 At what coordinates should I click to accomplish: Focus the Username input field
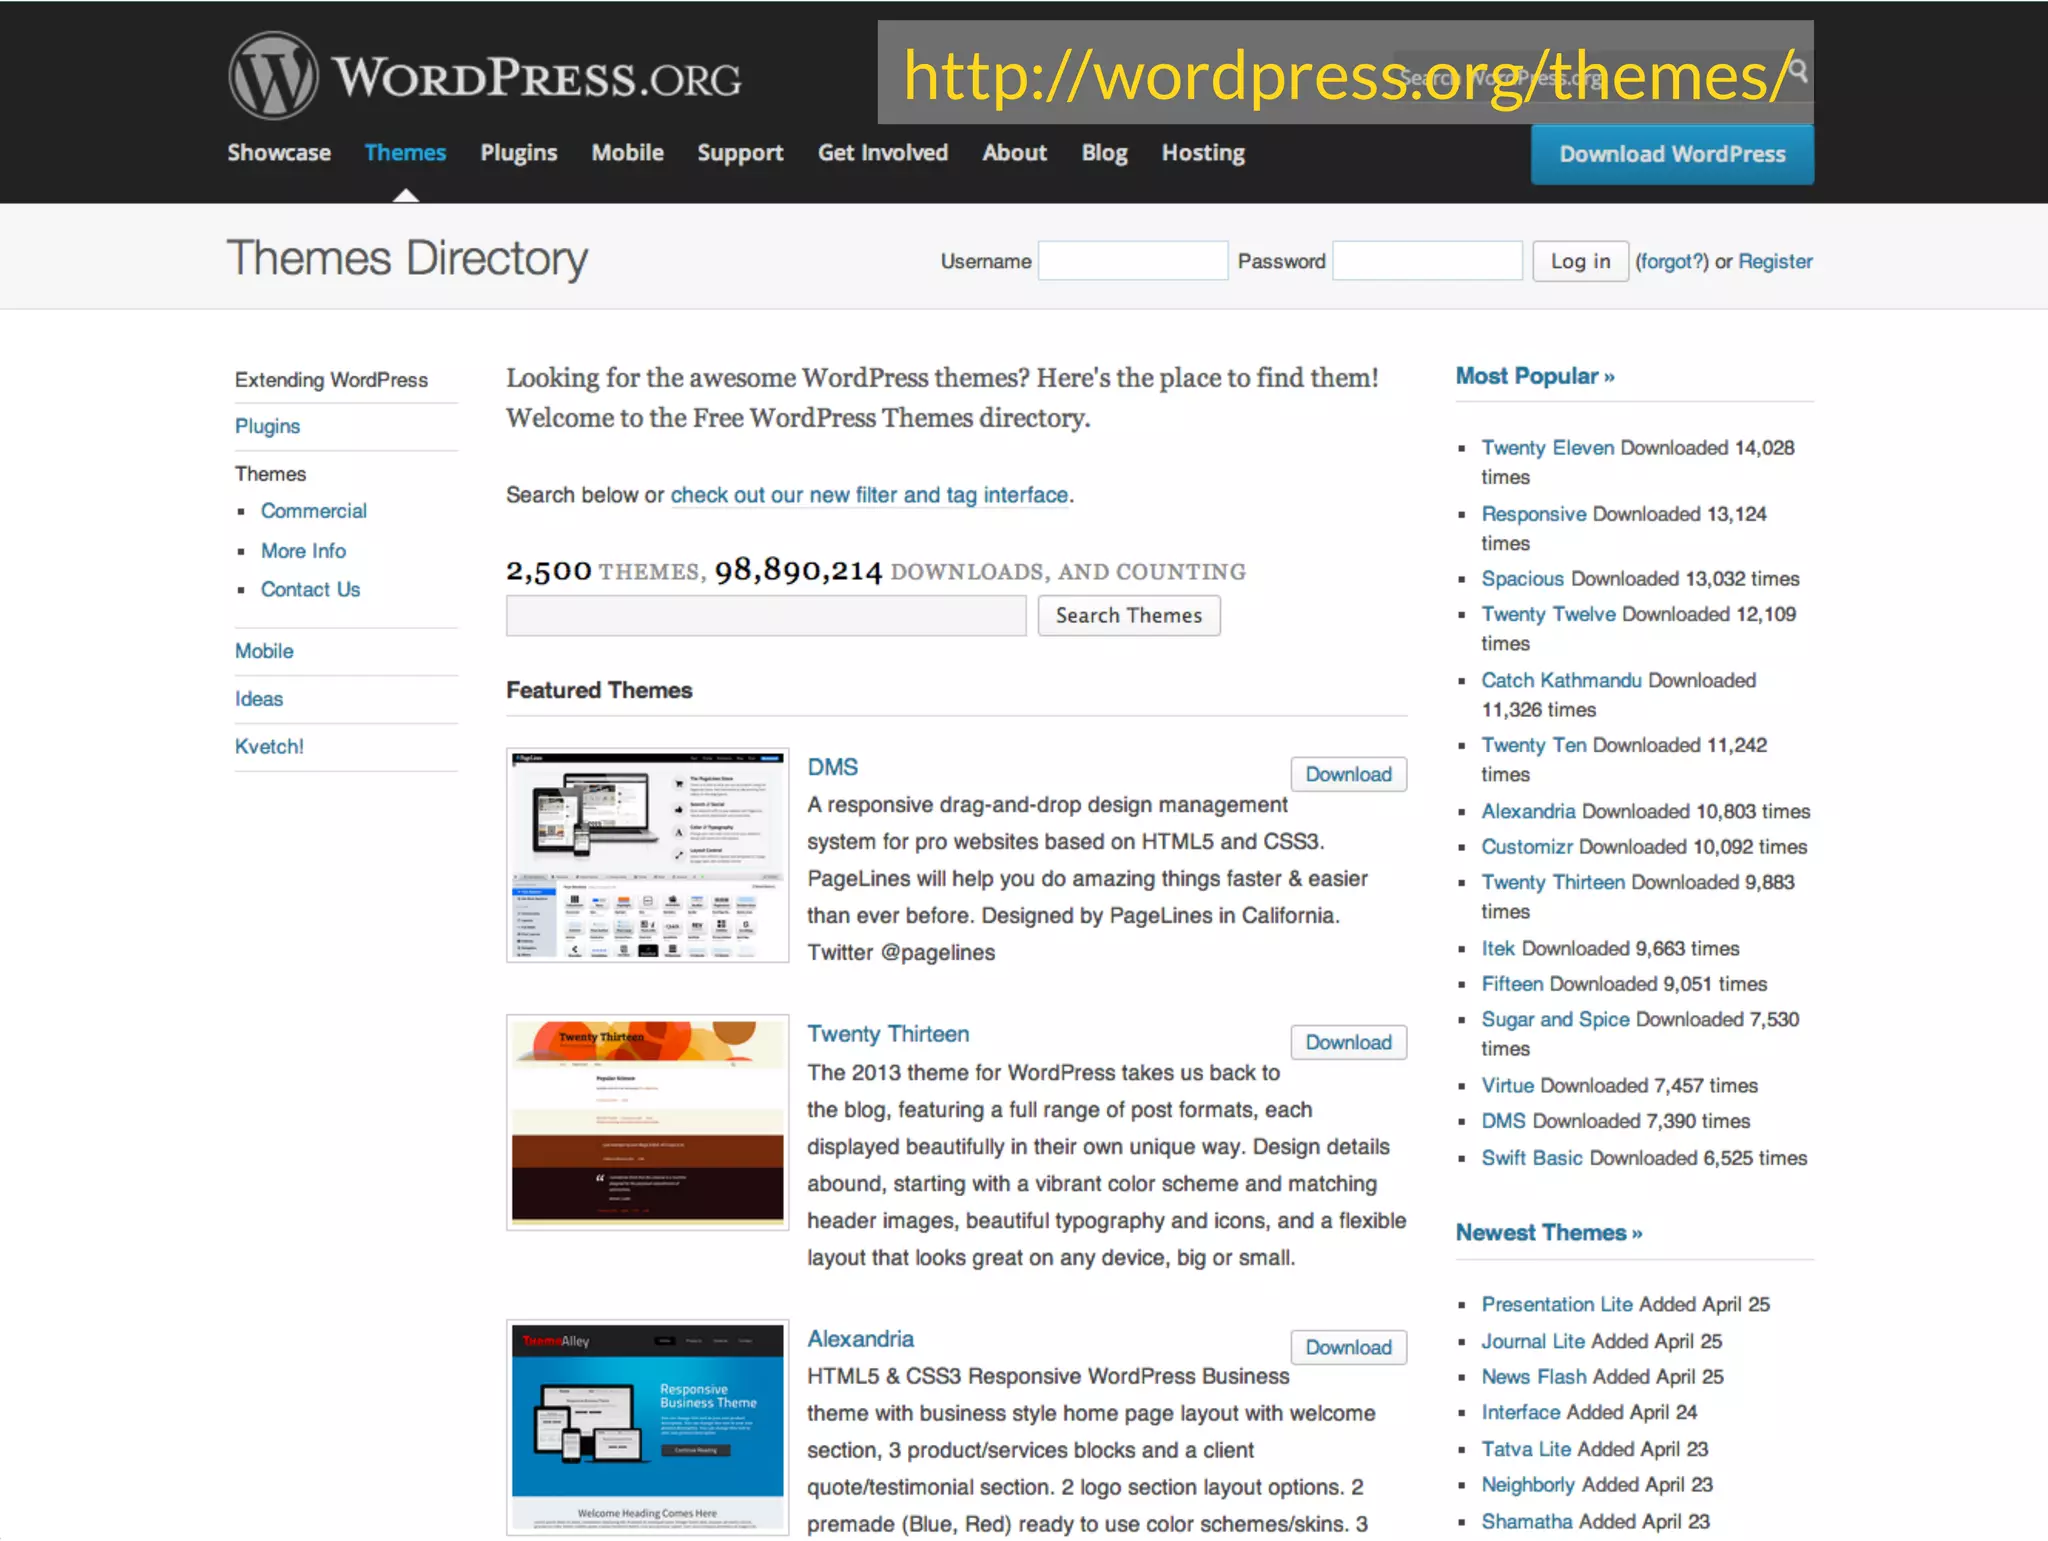pos(1133,261)
